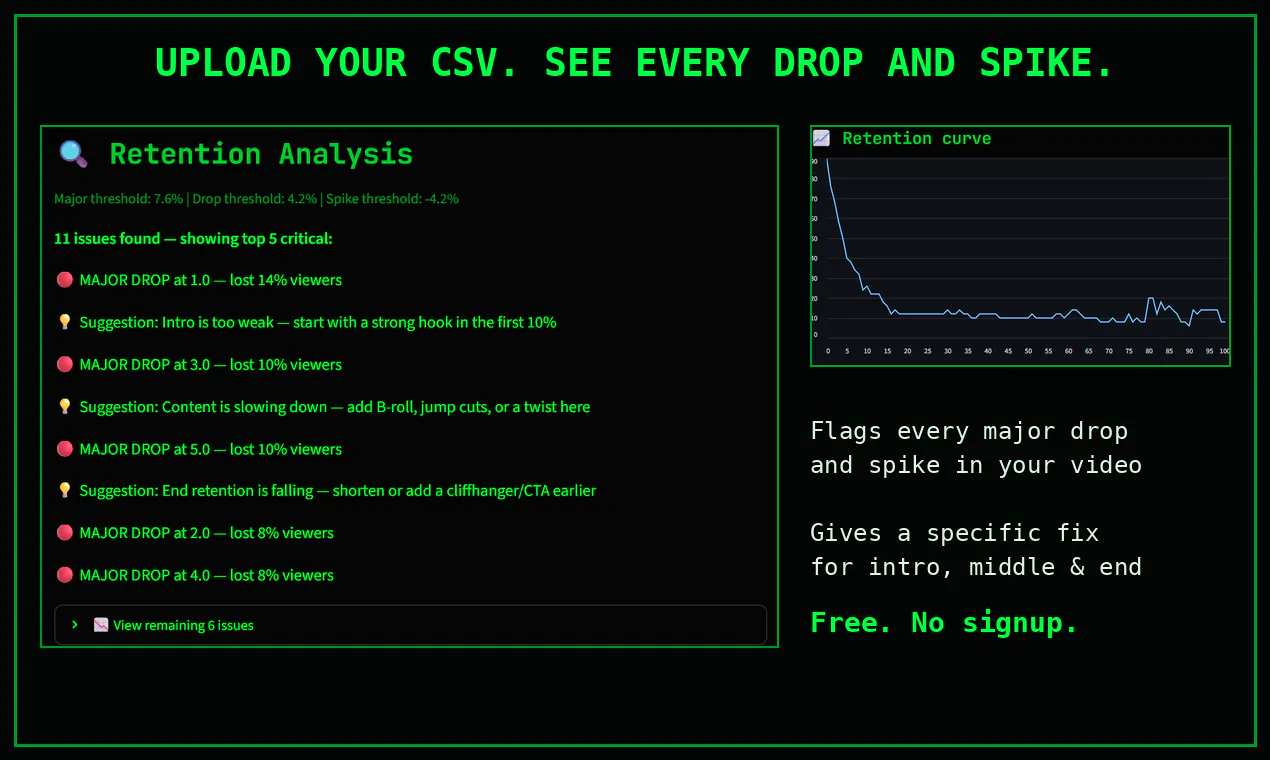Screen dimensions: 1270x760
Task: Click 'MAJOR DROP at 2.0 — lost 8% viewers'
Action: [207, 533]
